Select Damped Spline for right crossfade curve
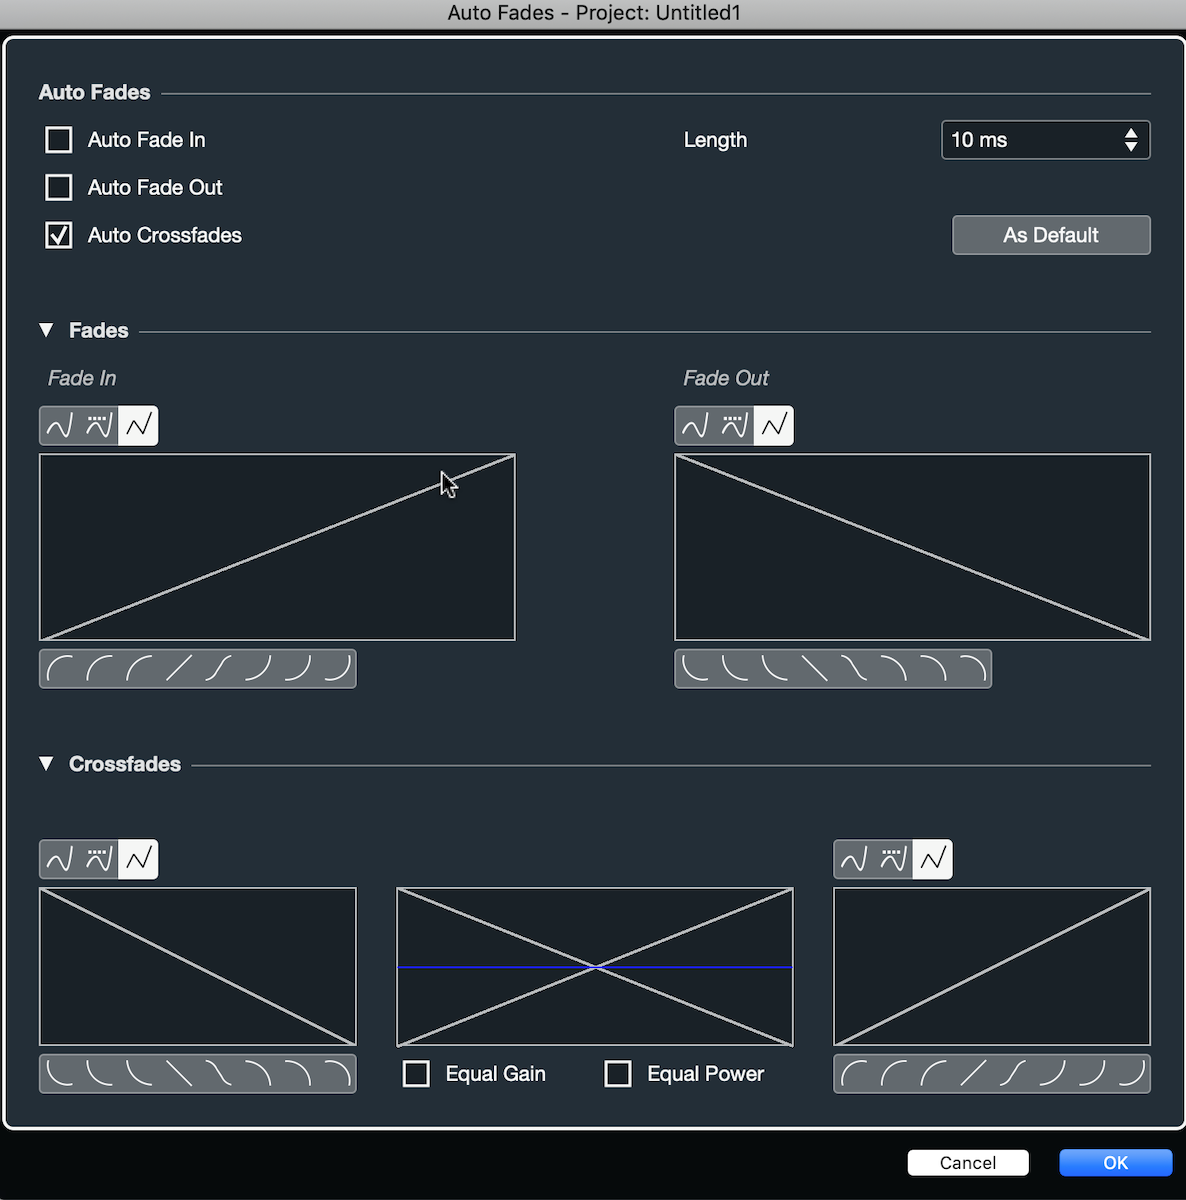 point(893,859)
